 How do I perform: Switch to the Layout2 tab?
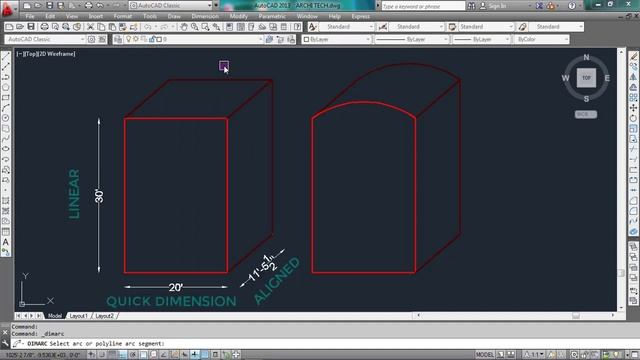click(104, 316)
